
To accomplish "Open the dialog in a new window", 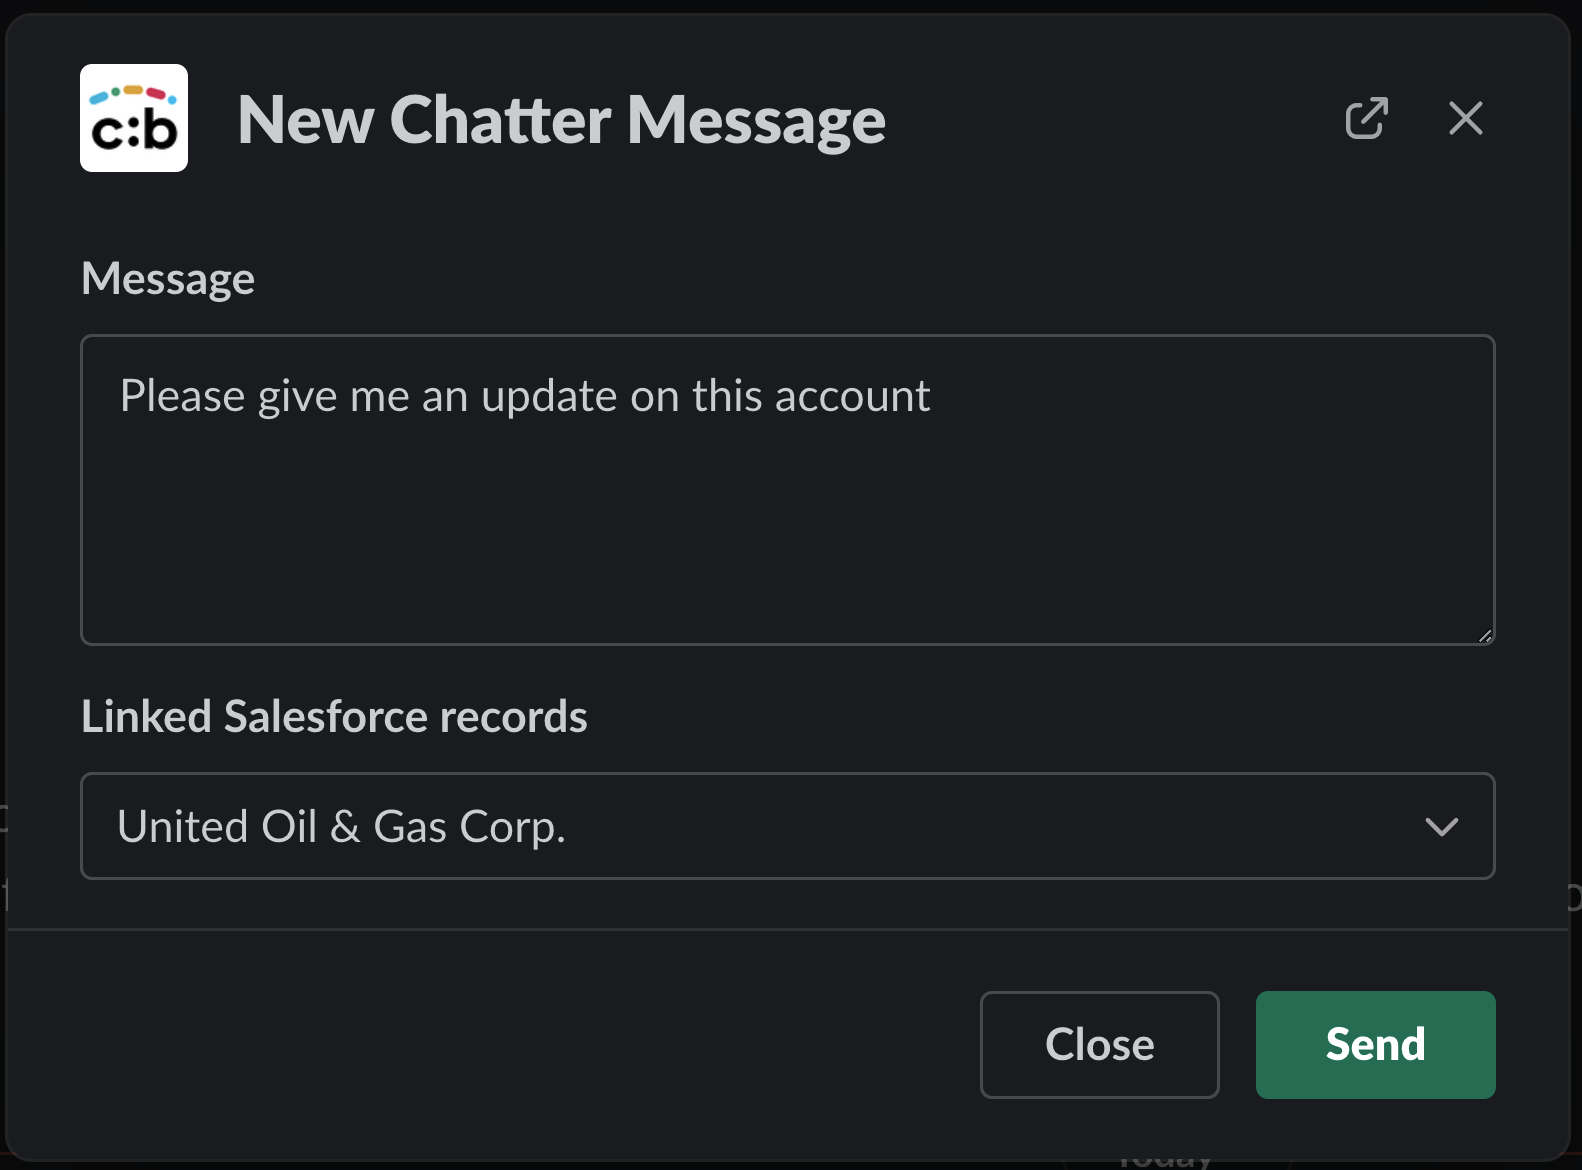I will (1366, 118).
